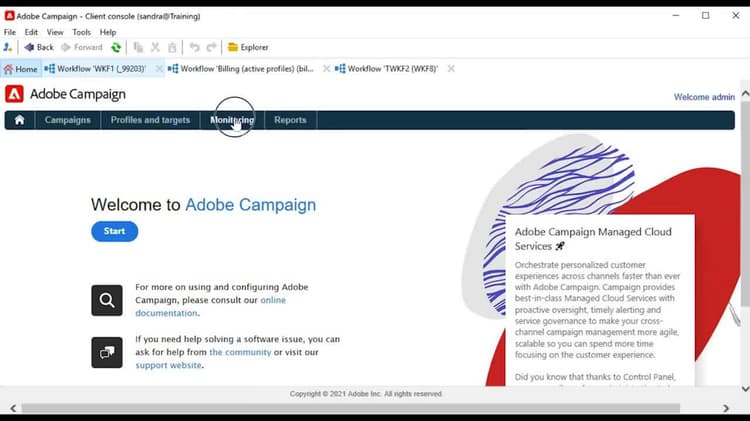
Task: Click the paste clipboard icon in the toolbar
Action: [x=172, y=47]
